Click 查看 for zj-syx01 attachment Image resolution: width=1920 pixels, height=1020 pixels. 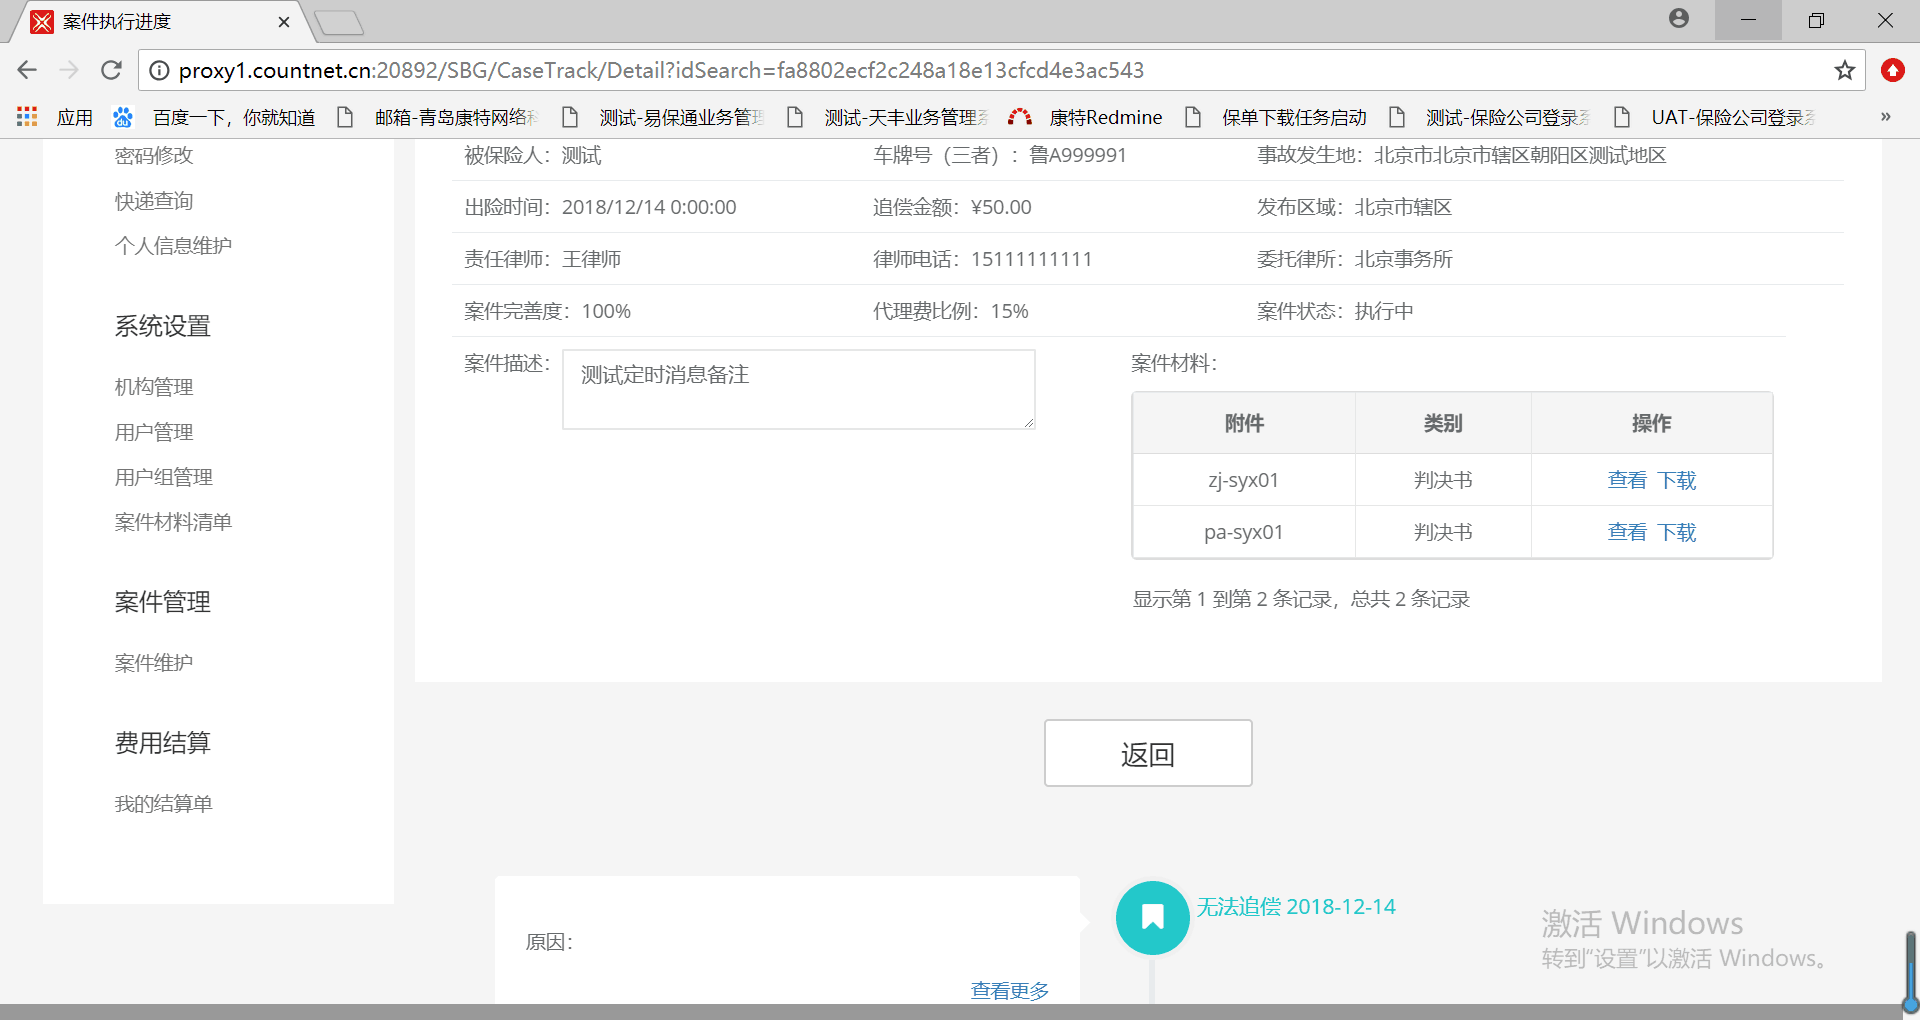(x=1626, y=480)
